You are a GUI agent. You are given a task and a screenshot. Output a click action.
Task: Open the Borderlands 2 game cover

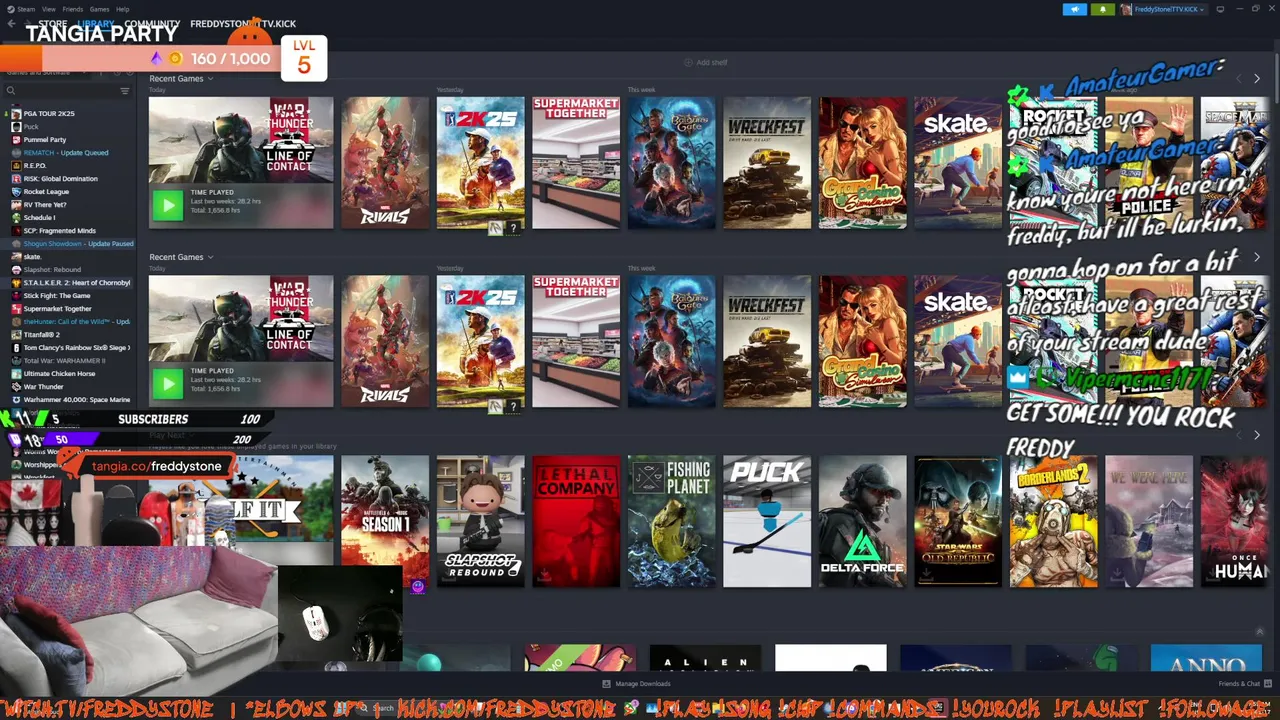pos(1053,521)
